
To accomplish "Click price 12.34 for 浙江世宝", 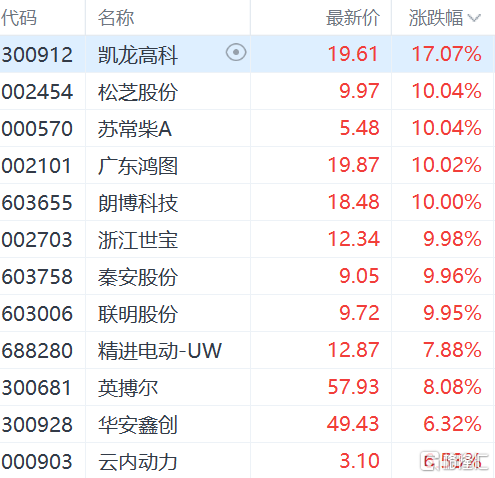I will pos(353,239).
